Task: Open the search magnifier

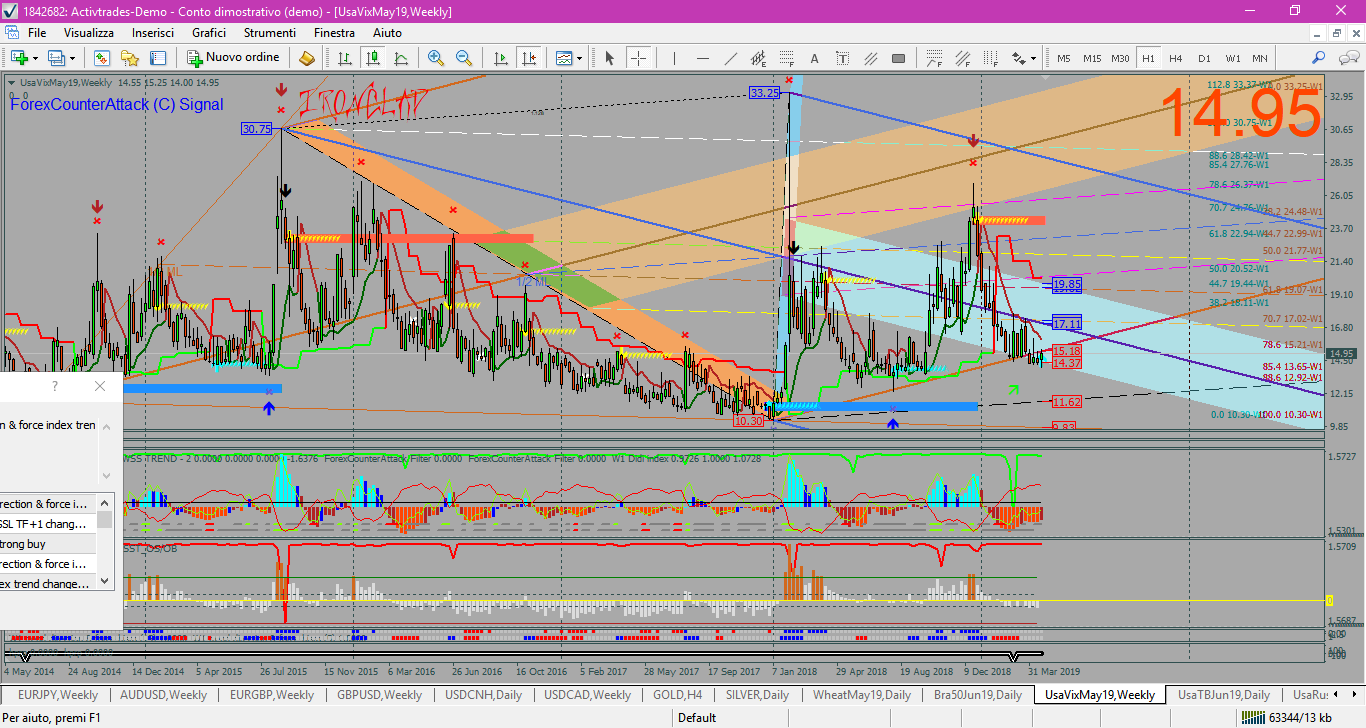Action: pos(1318,58)
